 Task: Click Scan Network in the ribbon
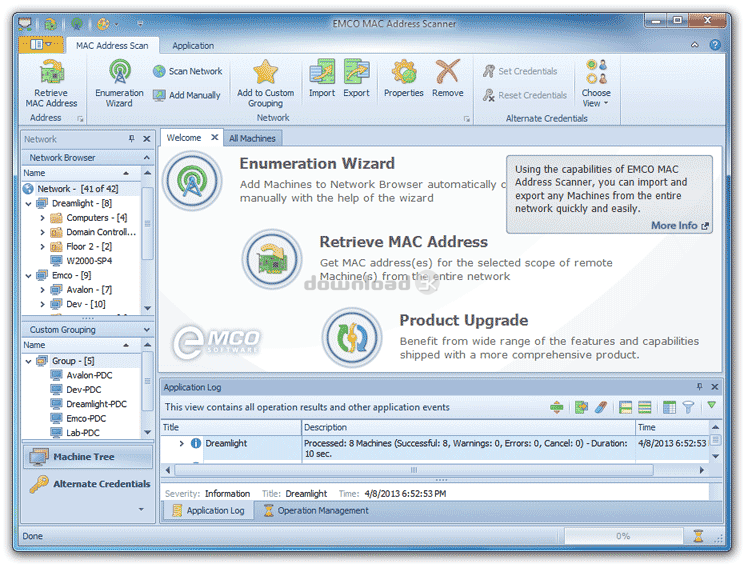188,71
